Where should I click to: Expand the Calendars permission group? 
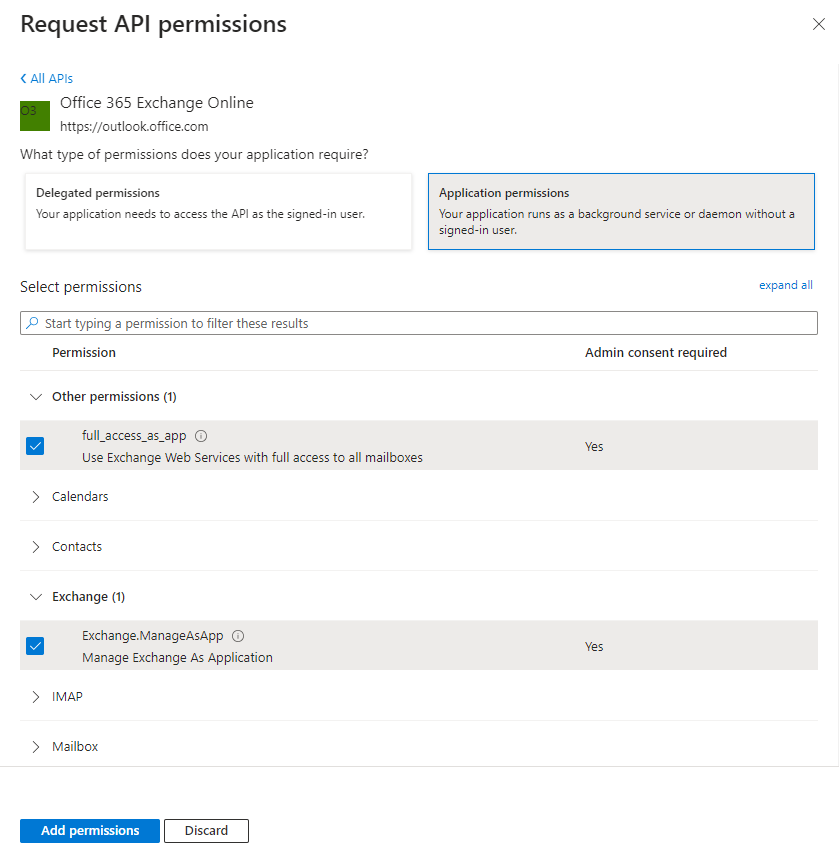[x=36, y=497]
